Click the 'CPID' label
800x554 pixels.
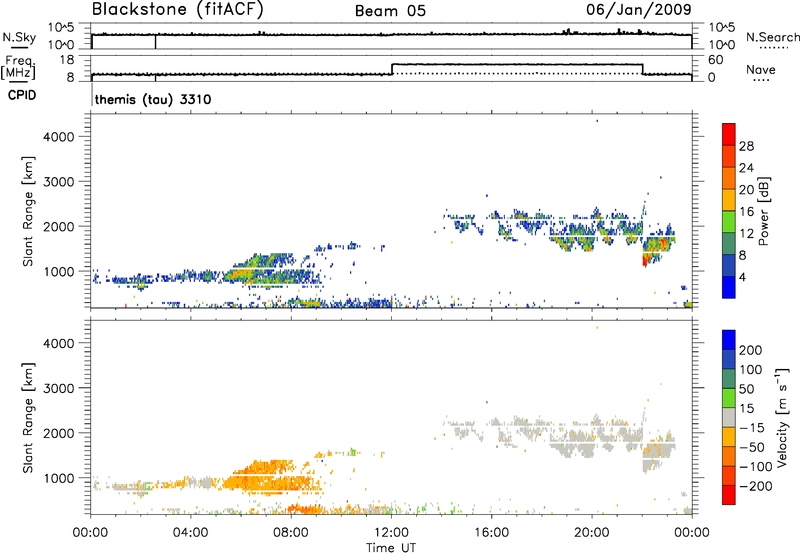click(x=22, y=95)
